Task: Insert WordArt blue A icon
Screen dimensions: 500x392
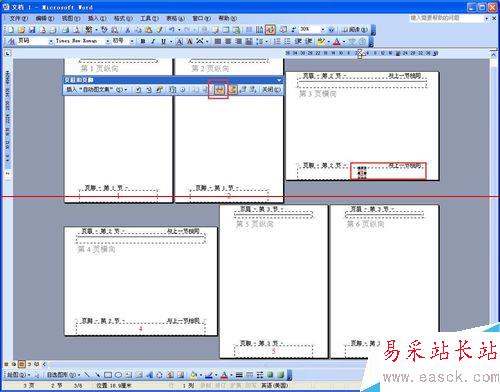Action: 149,375
